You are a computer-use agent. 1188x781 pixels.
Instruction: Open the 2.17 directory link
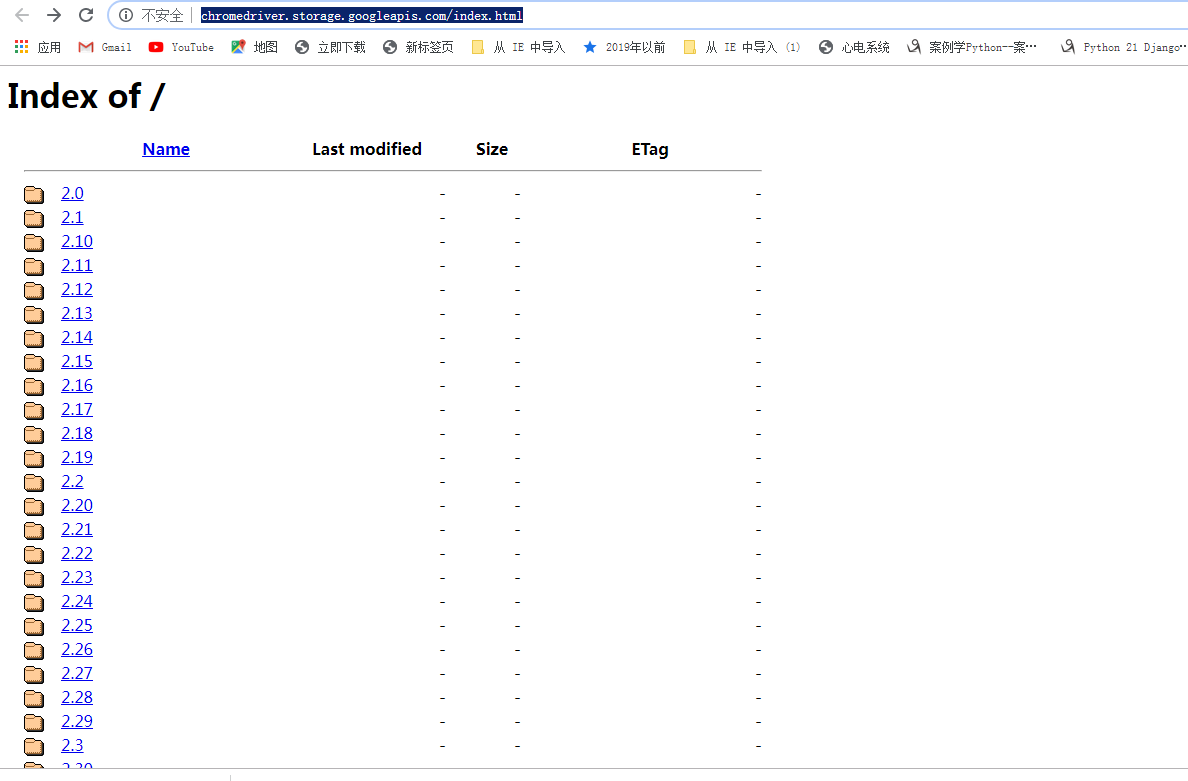[77, 409]
